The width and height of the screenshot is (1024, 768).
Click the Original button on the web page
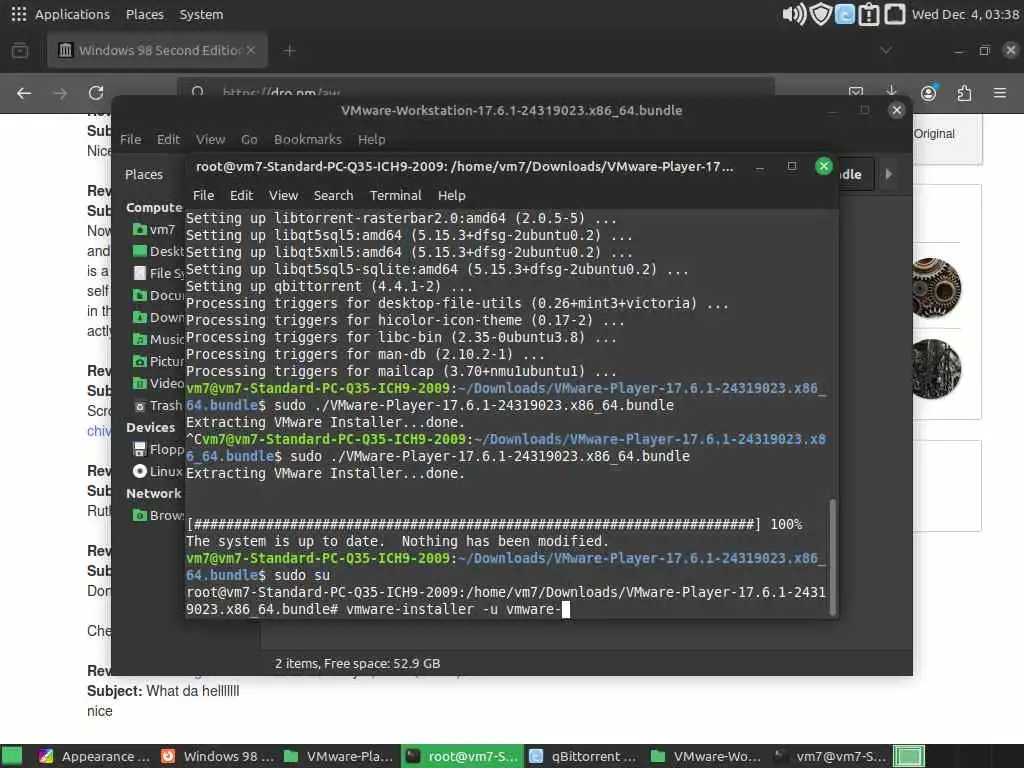tap(934, 134)
